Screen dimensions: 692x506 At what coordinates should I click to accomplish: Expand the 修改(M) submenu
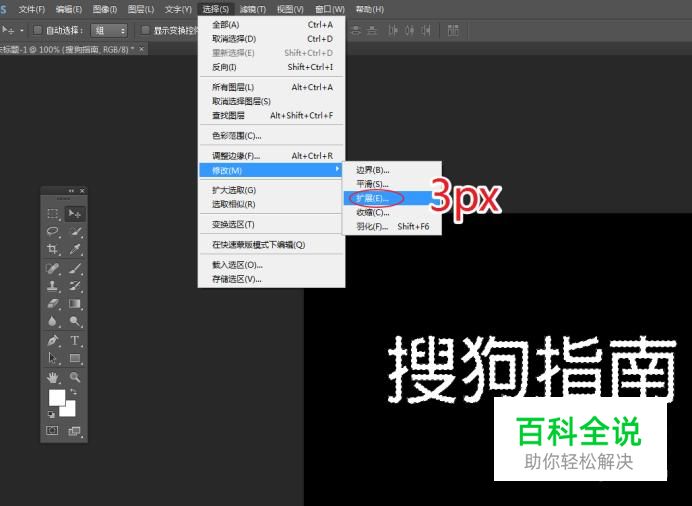pos(271,170)
